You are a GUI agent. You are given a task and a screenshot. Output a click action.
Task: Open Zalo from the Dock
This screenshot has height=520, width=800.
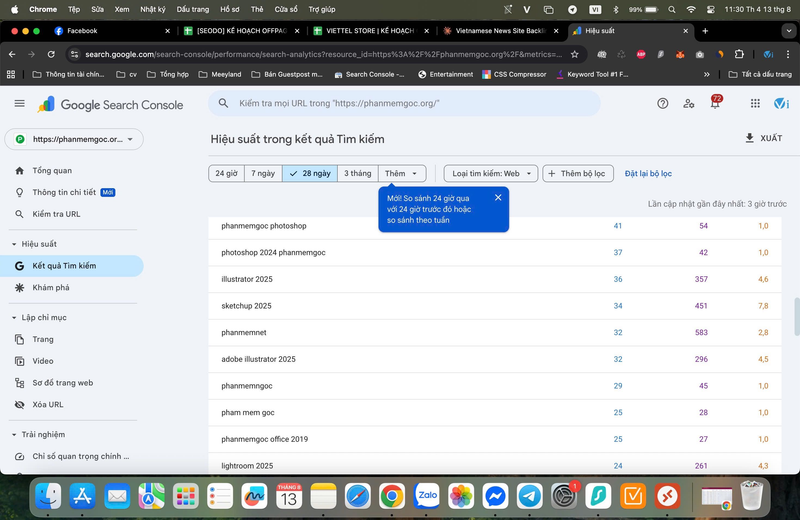click(427, 496)
